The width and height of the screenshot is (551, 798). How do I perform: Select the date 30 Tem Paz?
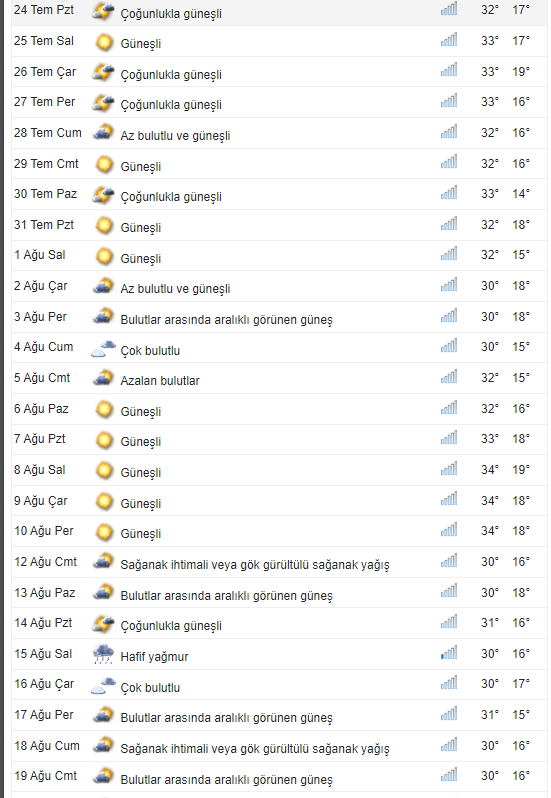tap(45, 194)
